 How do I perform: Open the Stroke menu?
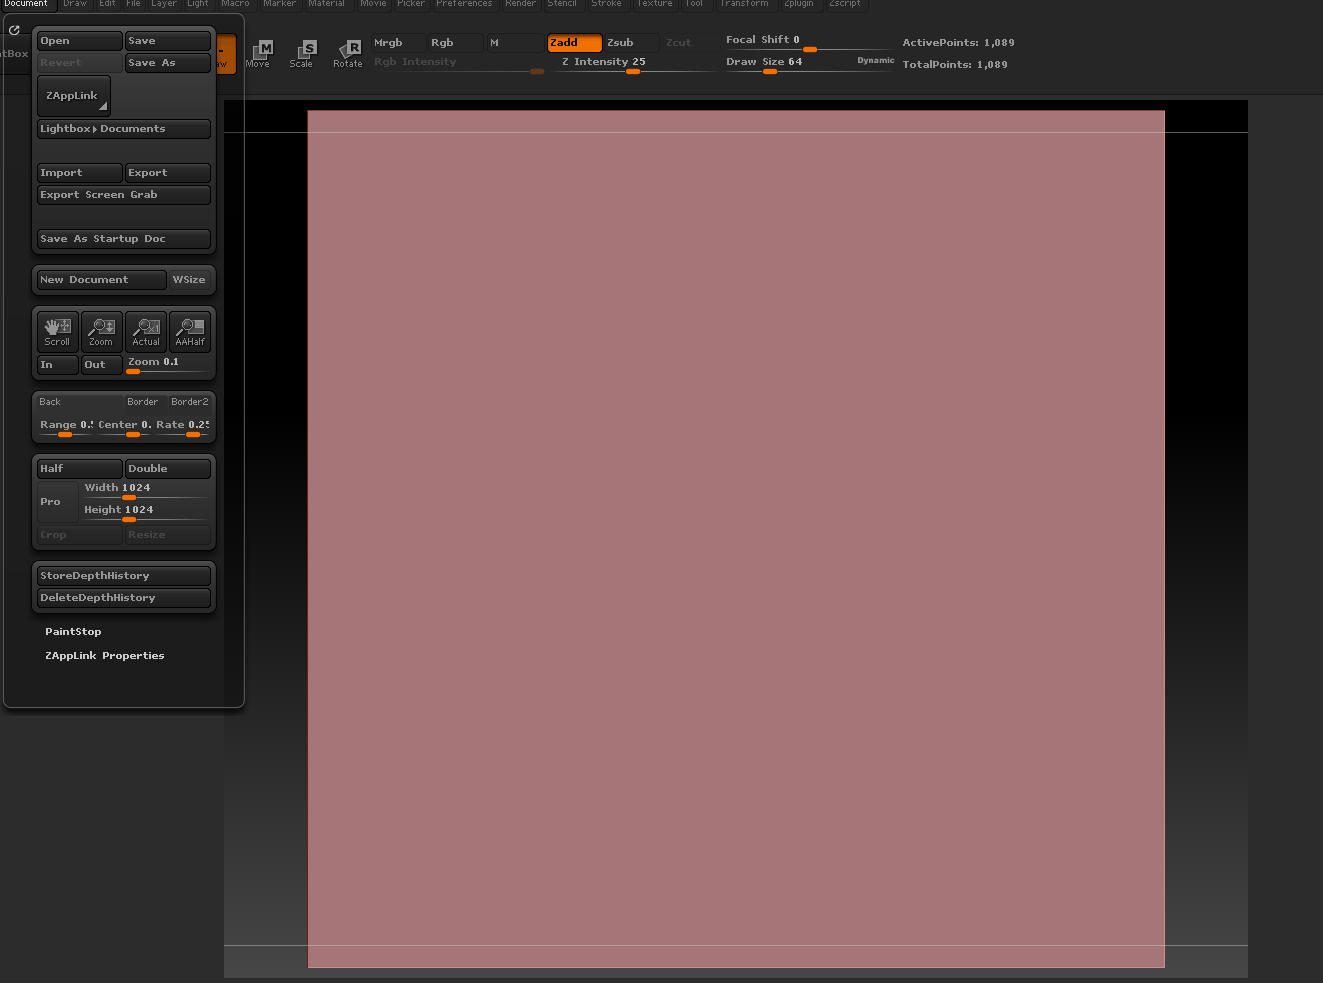[606, 4]
